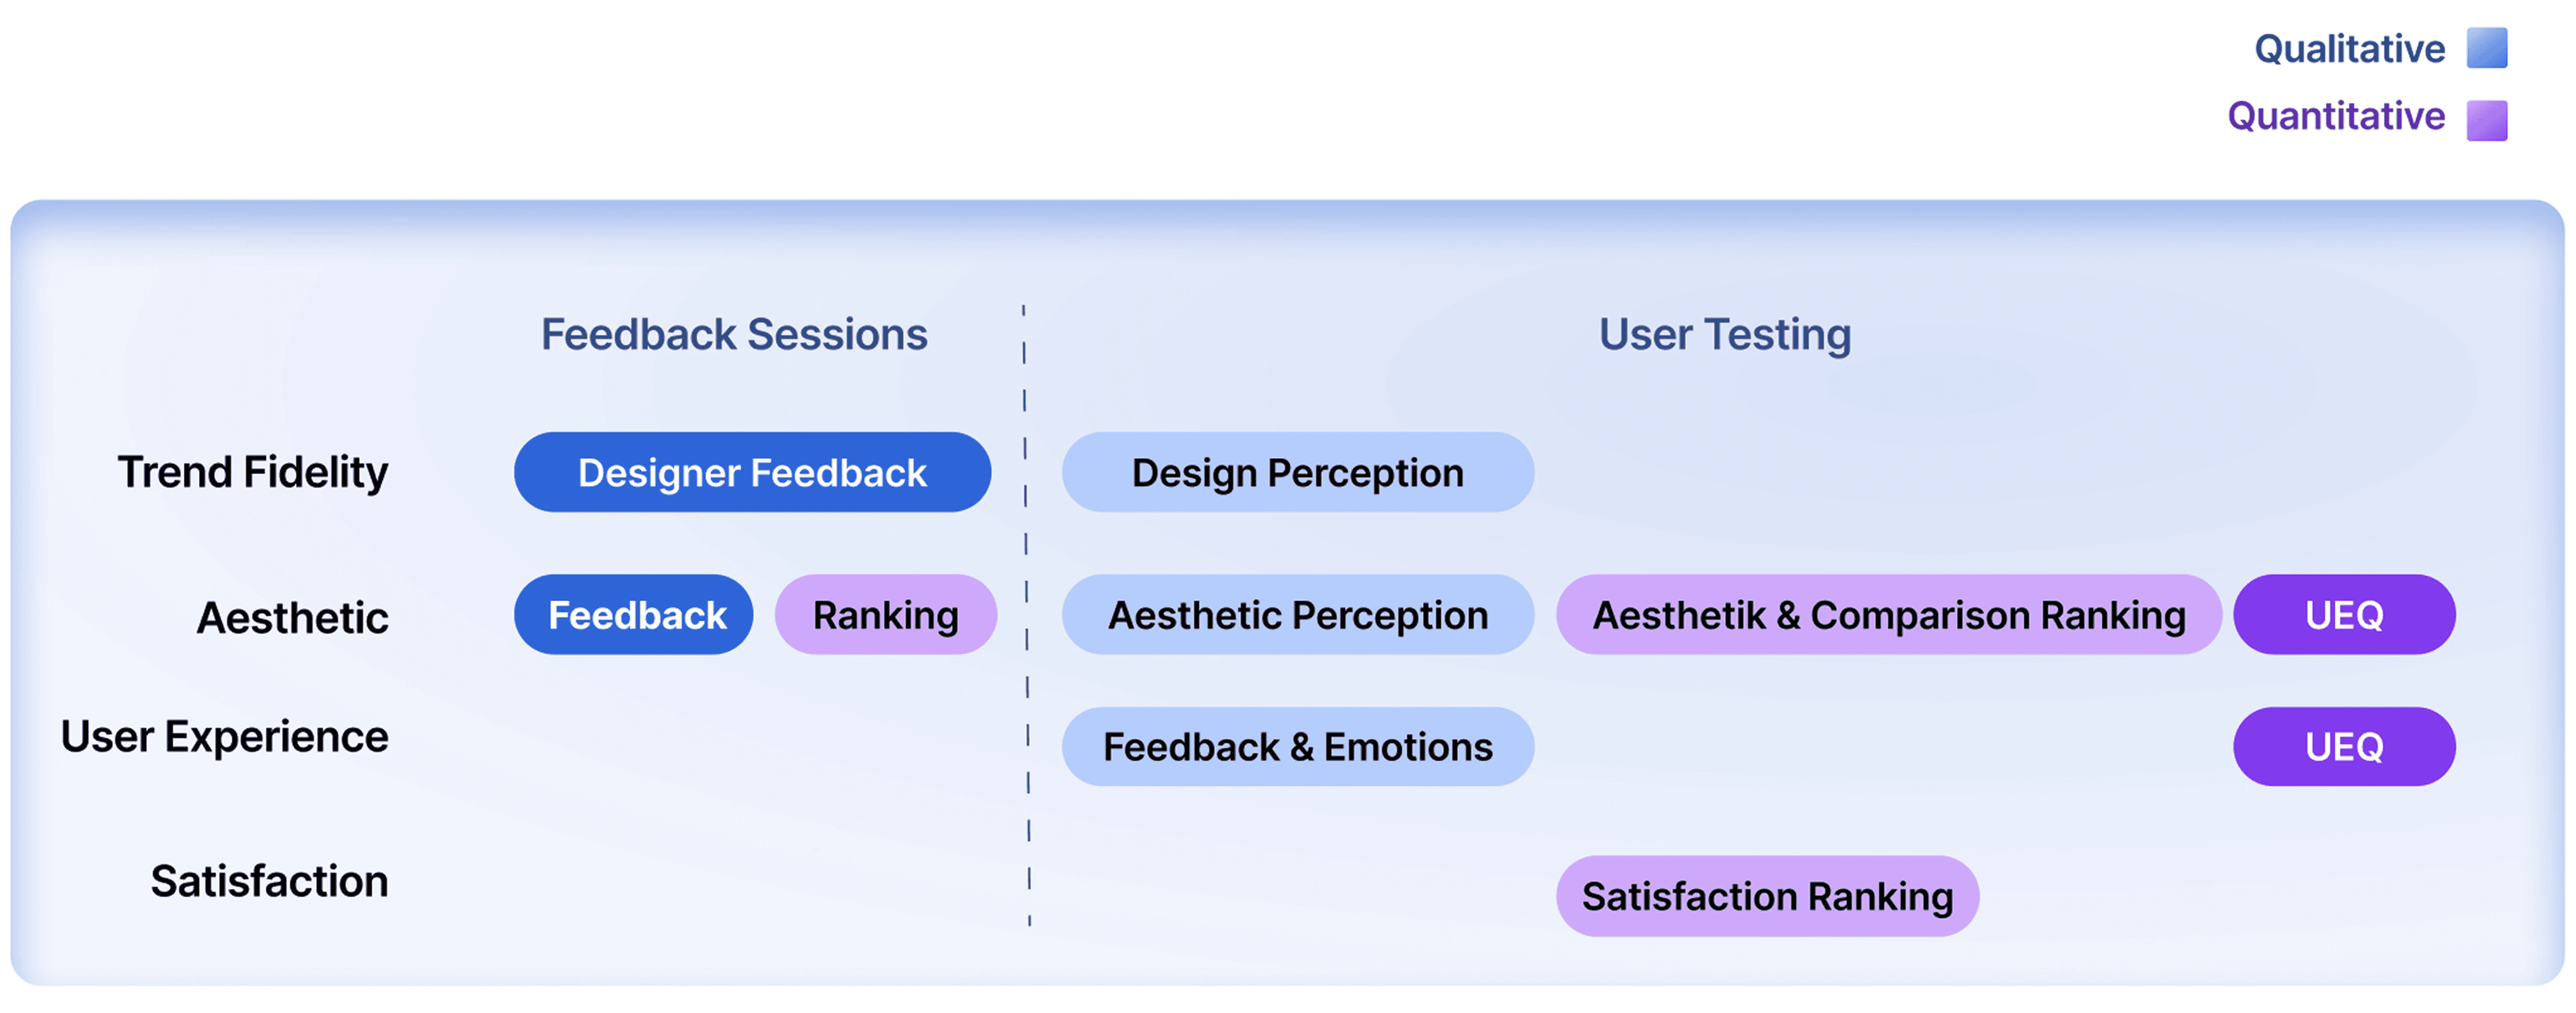
Task: Click the Aesthetic row label
Action: point(292,617)
